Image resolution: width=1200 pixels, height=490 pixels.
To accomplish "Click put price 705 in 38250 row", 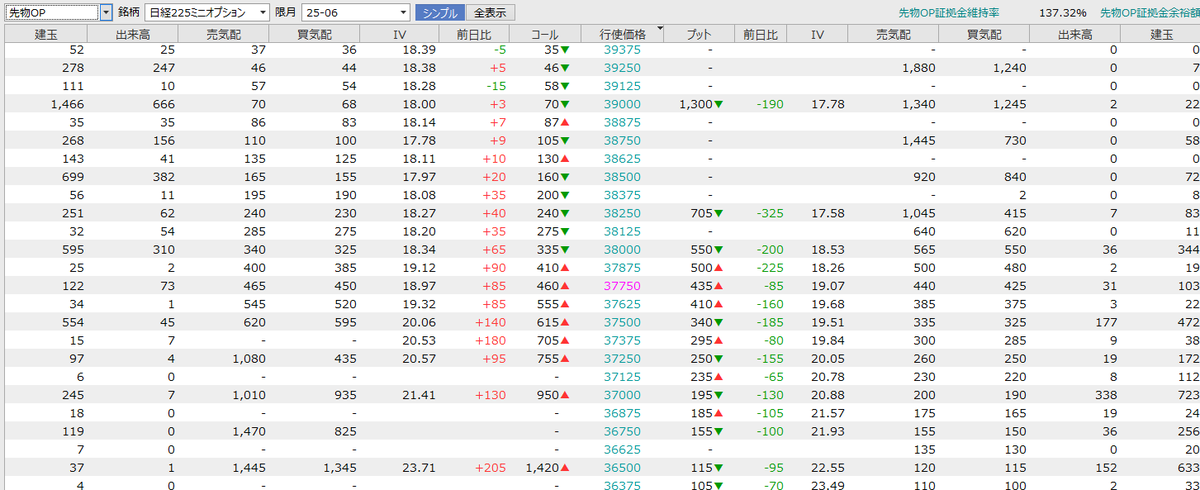I will click(x=702, y=212).
